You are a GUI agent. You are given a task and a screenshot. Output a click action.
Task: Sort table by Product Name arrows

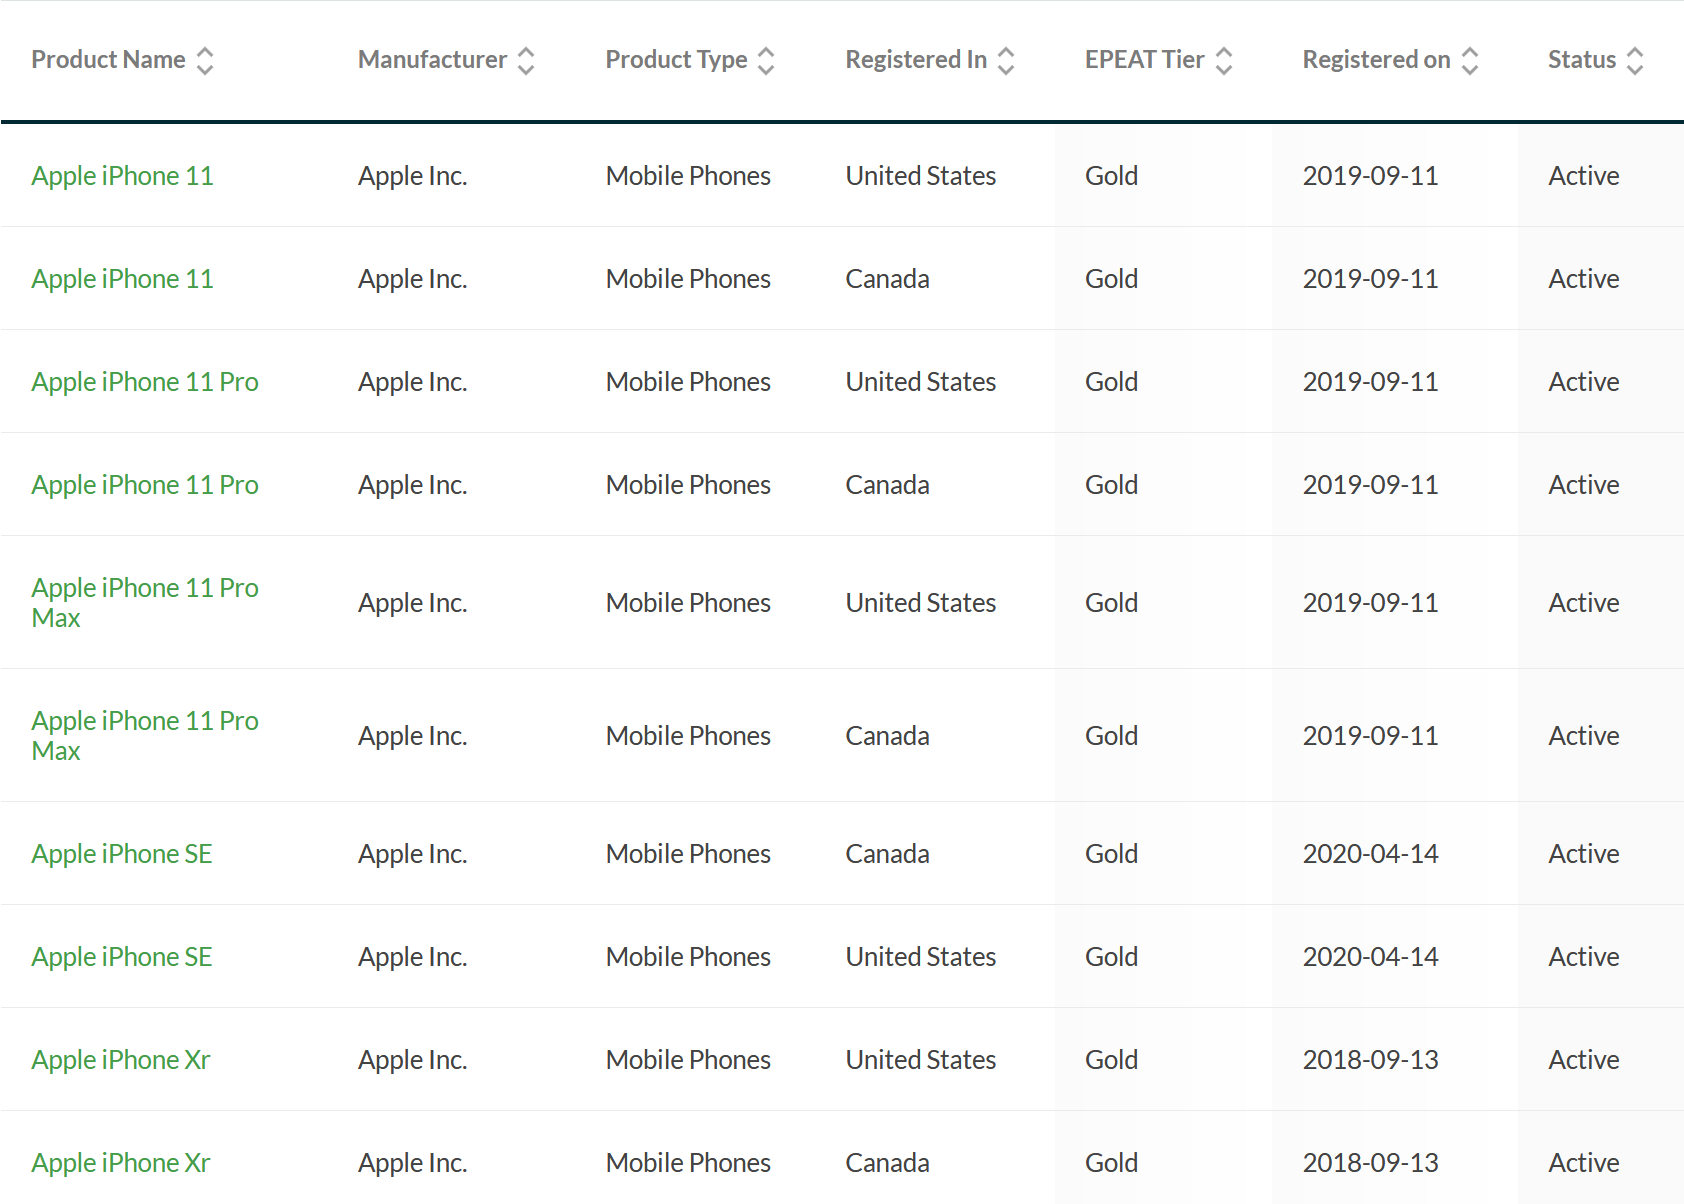tap(205, 61)
